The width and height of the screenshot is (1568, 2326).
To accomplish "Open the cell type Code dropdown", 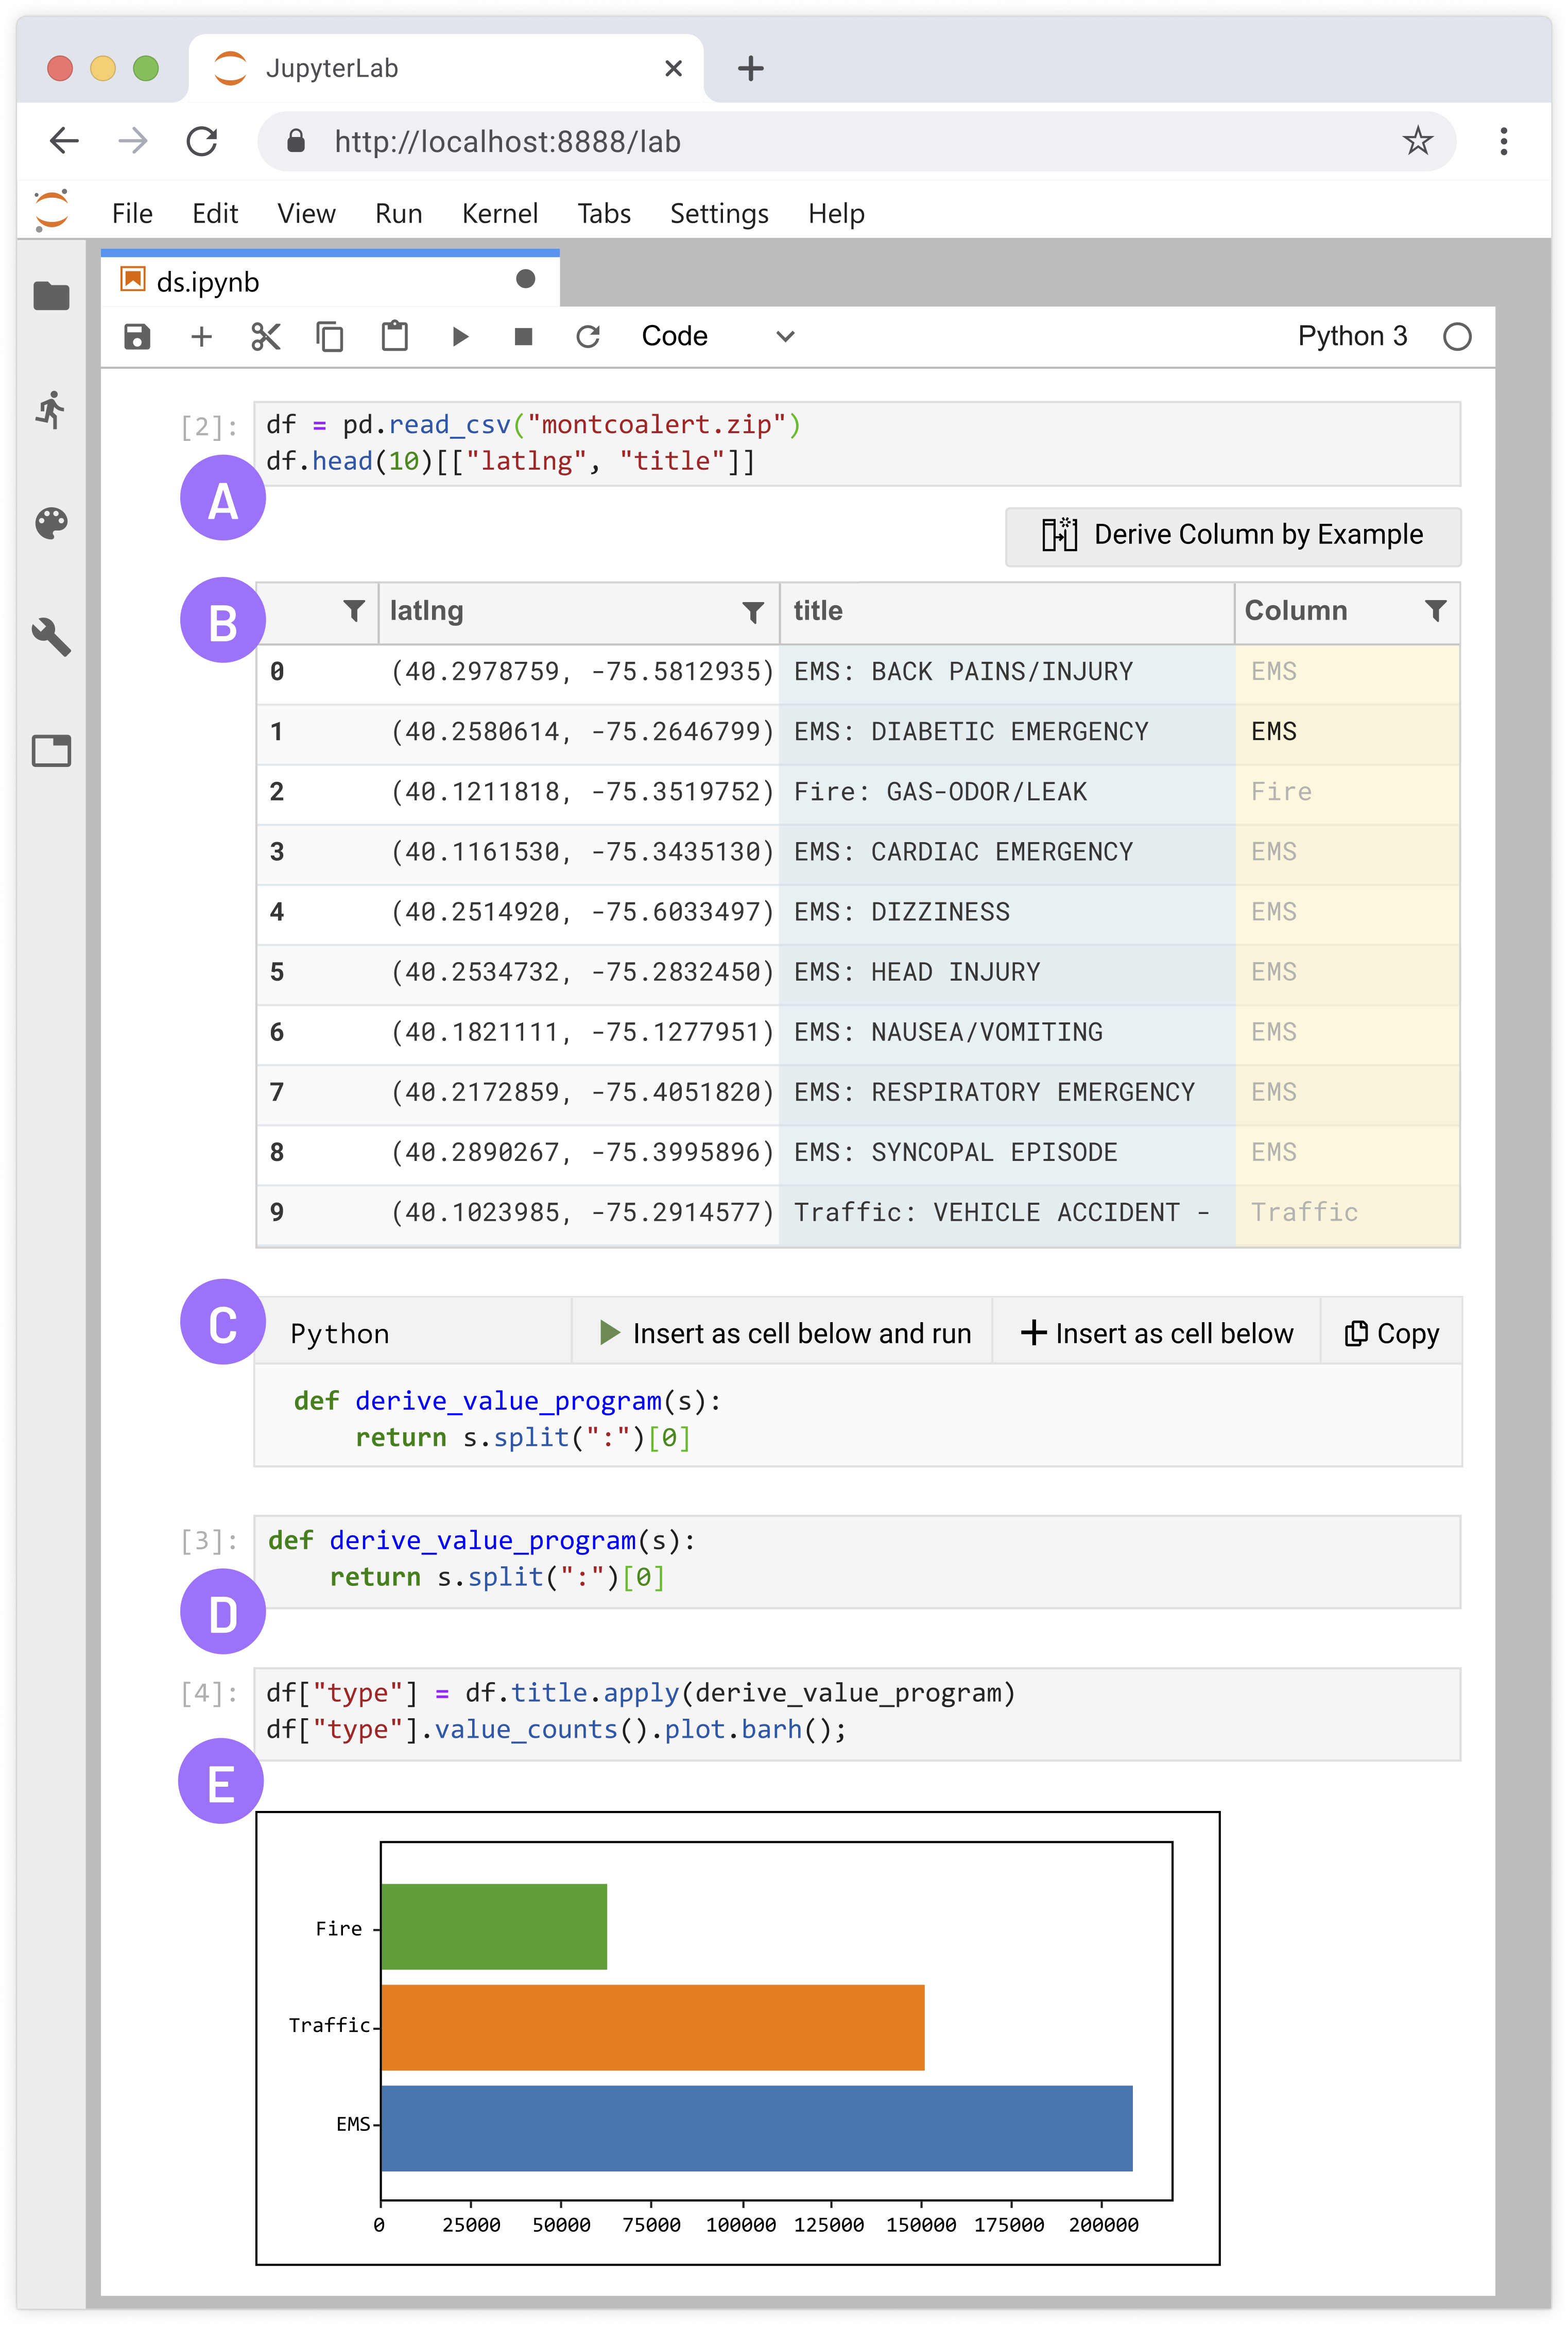I will tap(718, 337).
